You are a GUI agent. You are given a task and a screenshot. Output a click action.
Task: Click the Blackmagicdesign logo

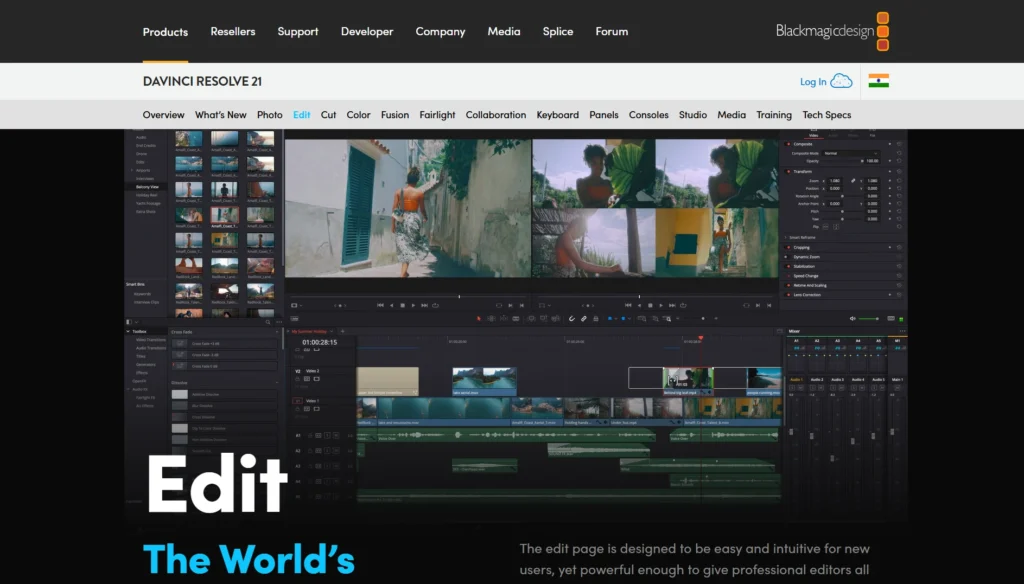(832, 31)
